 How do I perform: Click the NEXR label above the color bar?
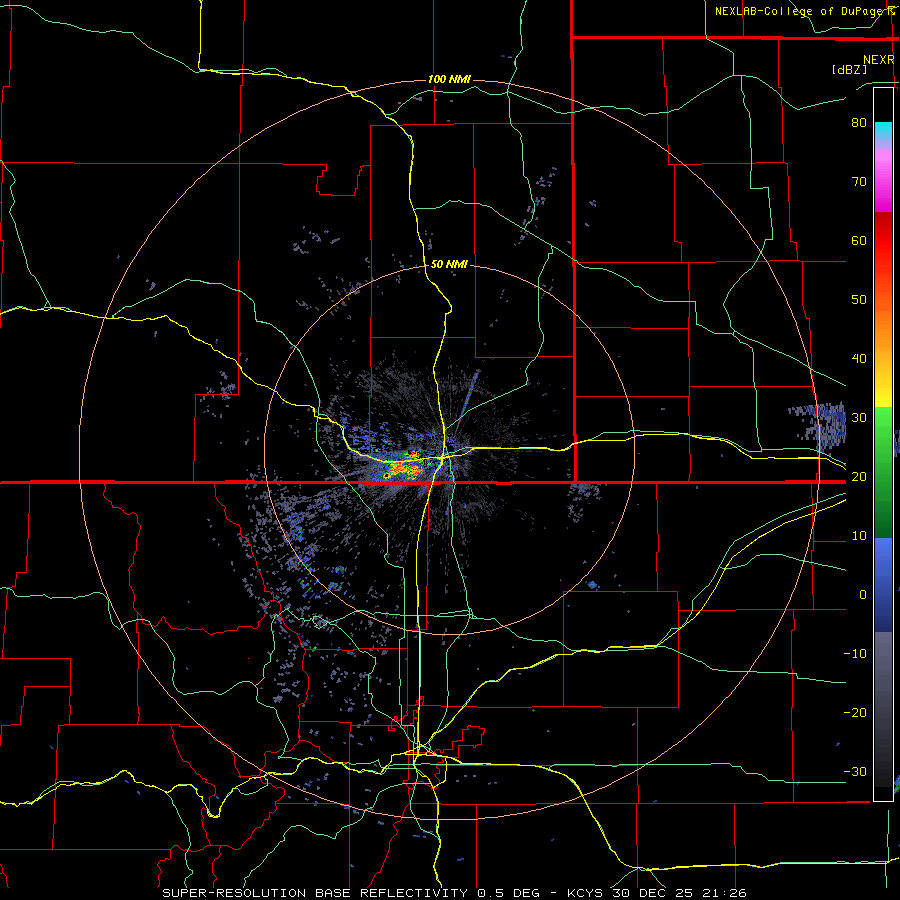pyautogui.click(x=878, y=60)
